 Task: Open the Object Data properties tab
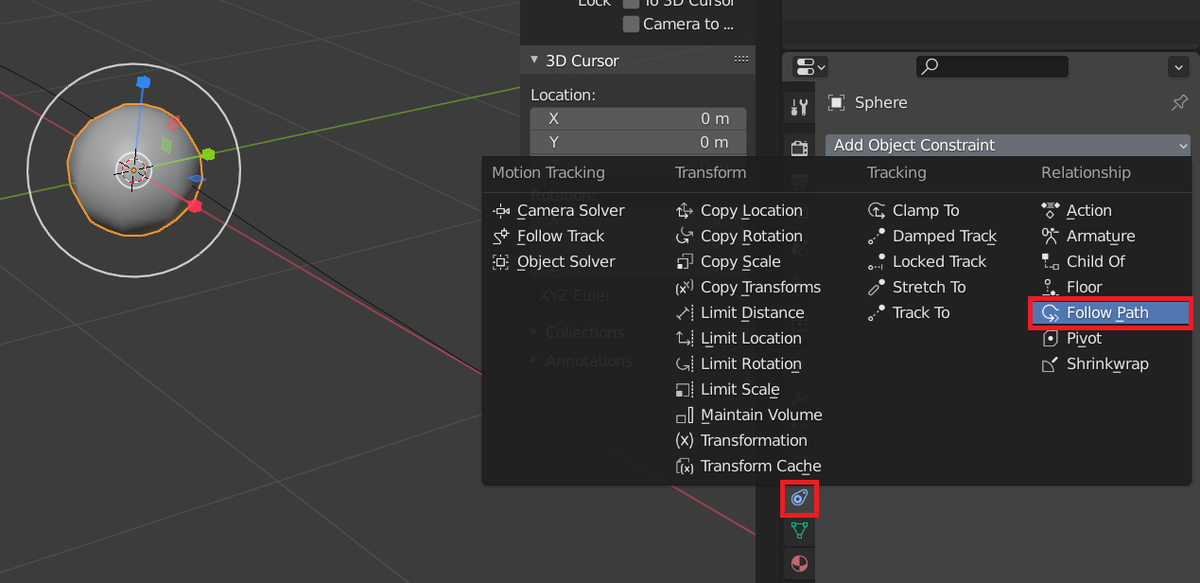[x=799, y=530]
